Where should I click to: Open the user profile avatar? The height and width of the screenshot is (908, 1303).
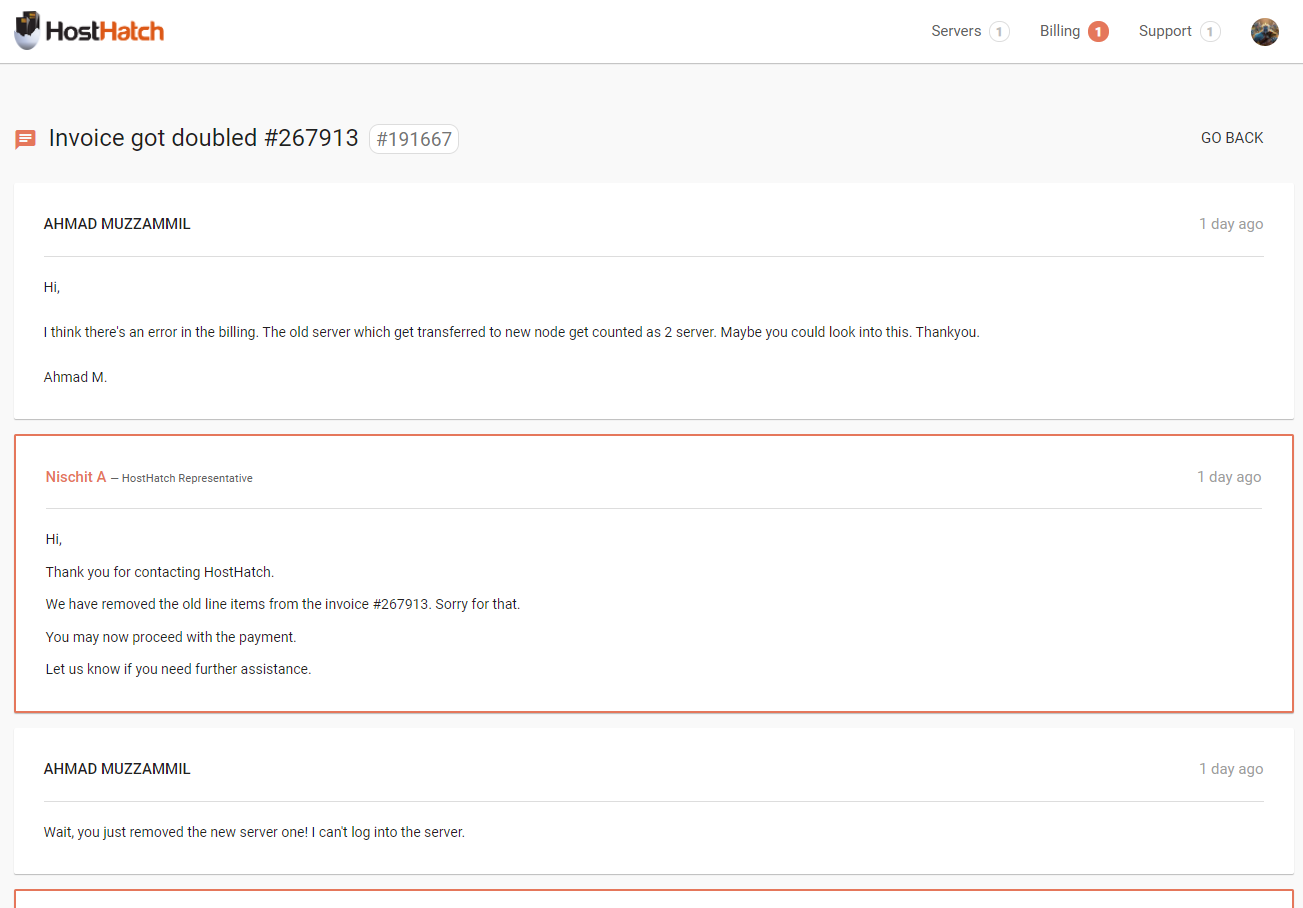[x=1265, y=32]
